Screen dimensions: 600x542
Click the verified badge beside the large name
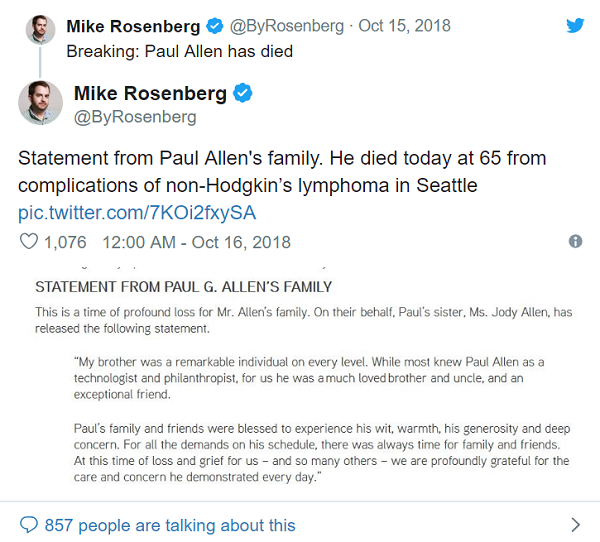tap(242, 94)
